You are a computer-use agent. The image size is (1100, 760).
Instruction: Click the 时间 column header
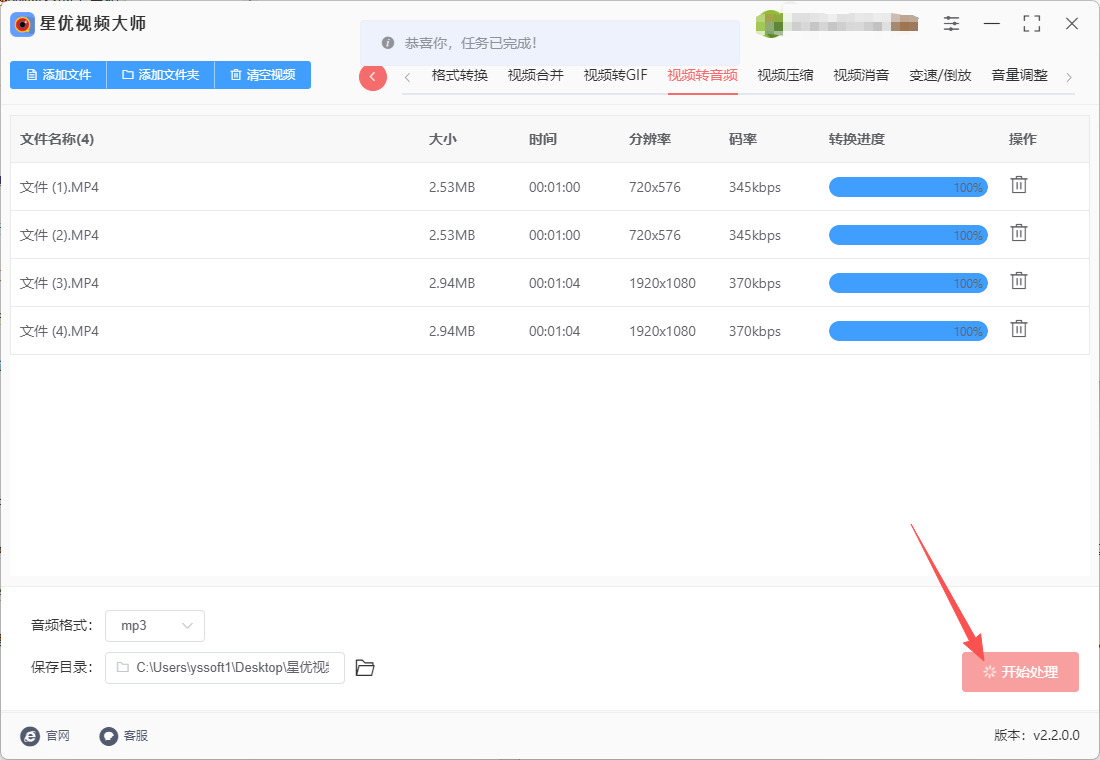tap(543, 139)
